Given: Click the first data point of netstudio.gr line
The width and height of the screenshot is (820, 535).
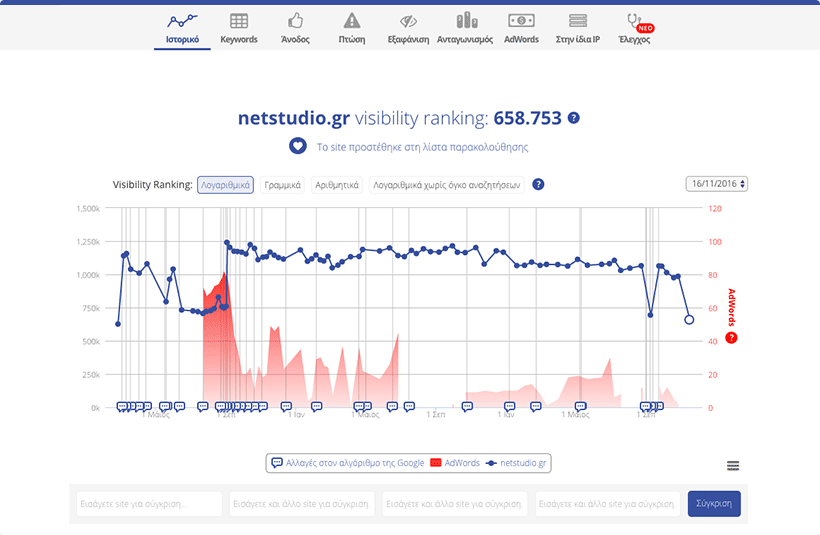Looking at the screenshot, I should point(118,324).
